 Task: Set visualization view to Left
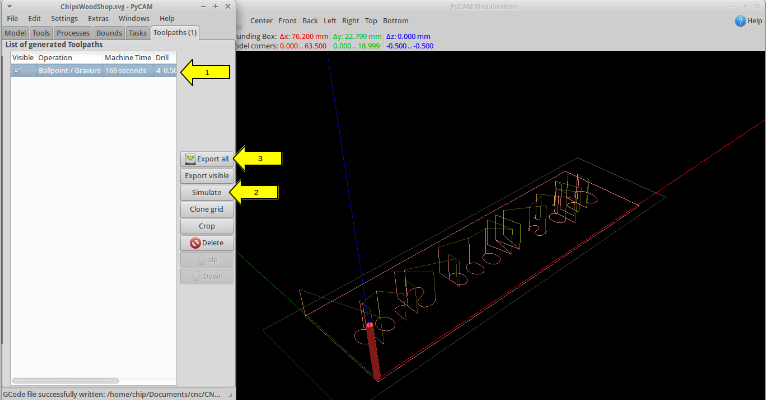pyautogui.click(x=330, y=21)
